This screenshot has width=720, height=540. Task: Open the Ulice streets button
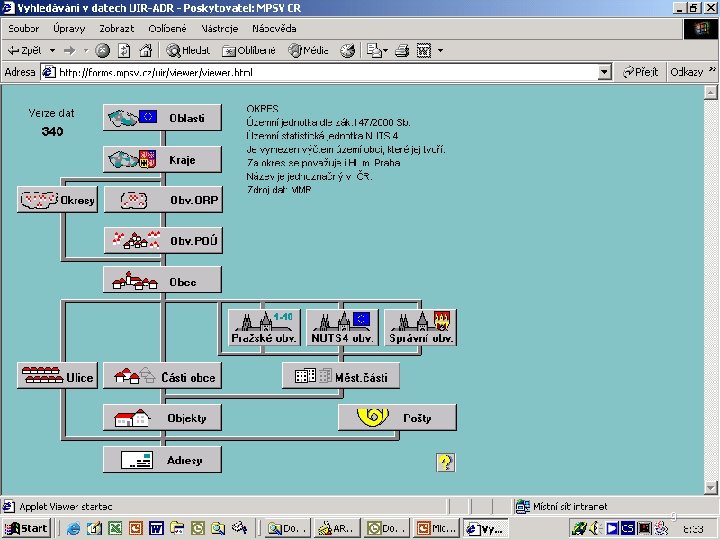[x=57, y=376]
